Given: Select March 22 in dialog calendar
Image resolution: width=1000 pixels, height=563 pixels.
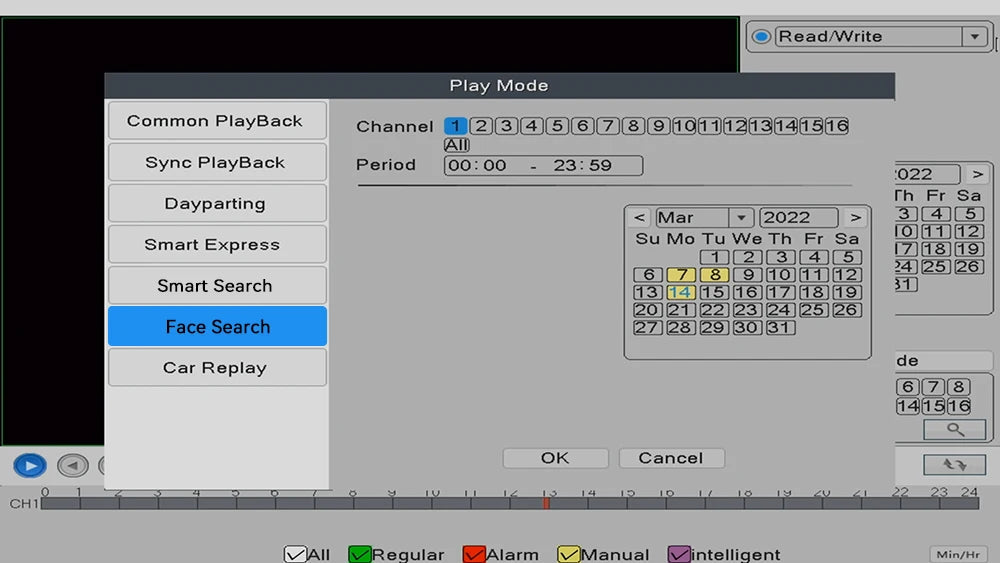Looking at the screenshot, I should 714,310.
